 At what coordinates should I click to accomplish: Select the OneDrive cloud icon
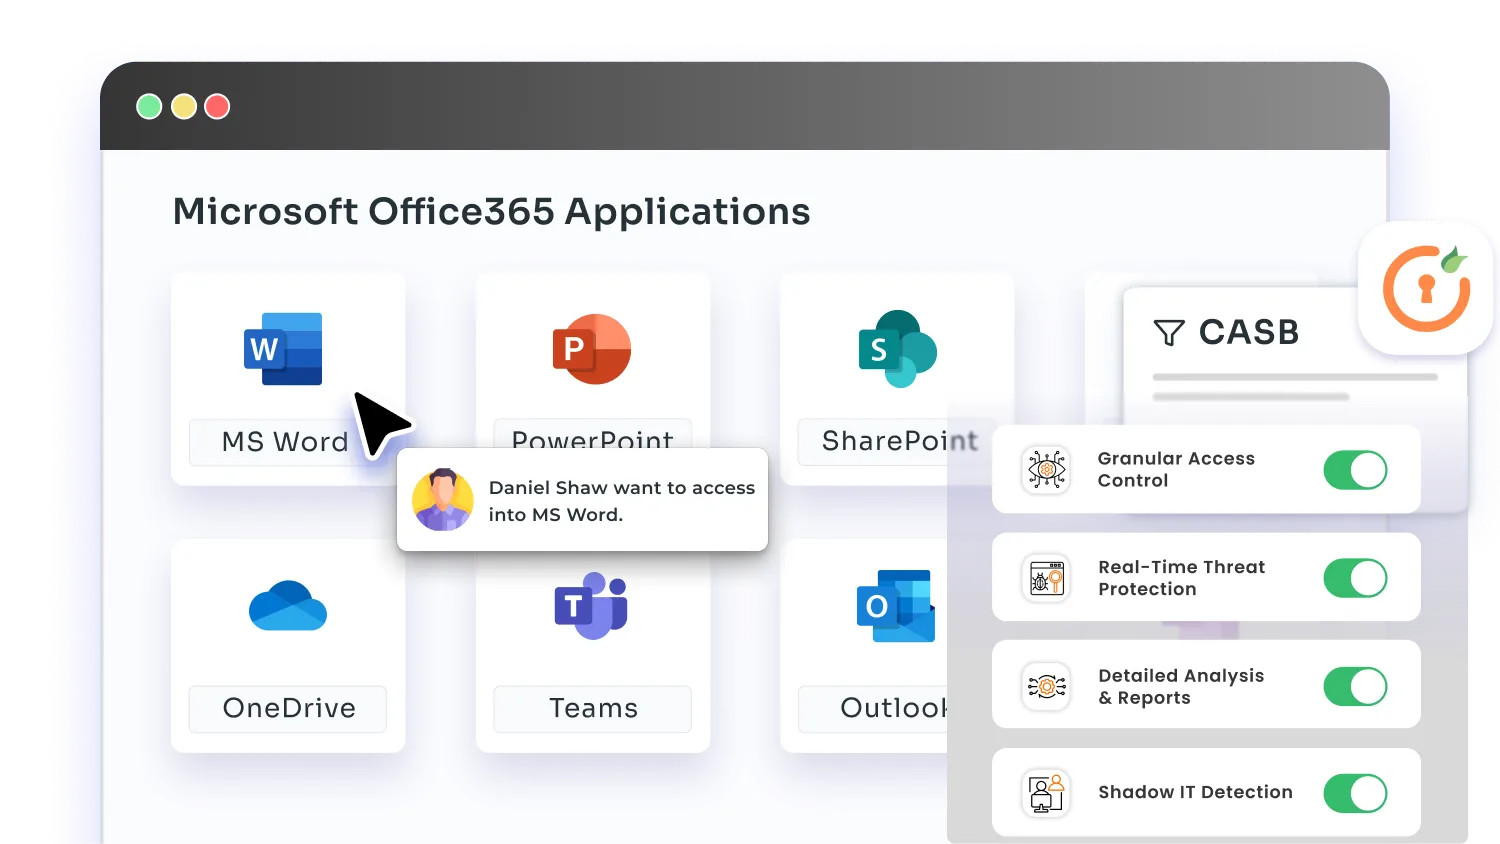[288, 605]
